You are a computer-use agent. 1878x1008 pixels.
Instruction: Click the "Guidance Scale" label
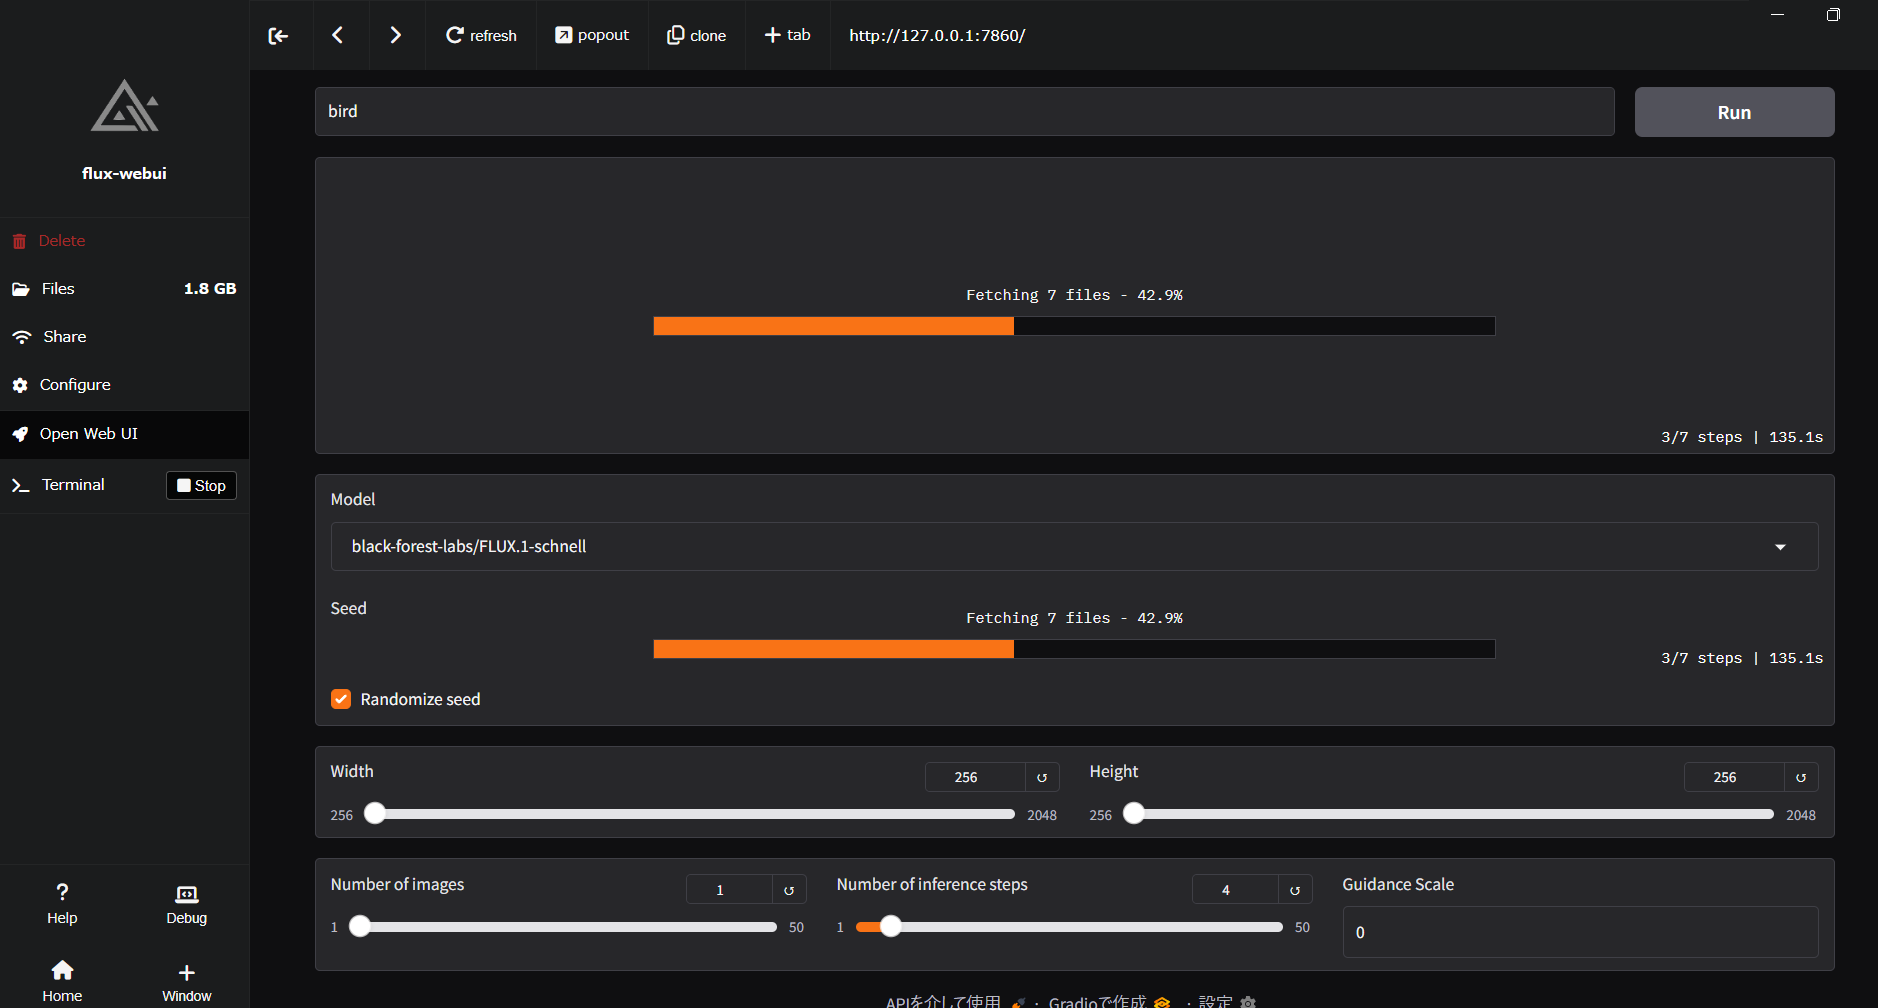(1398, 884)
